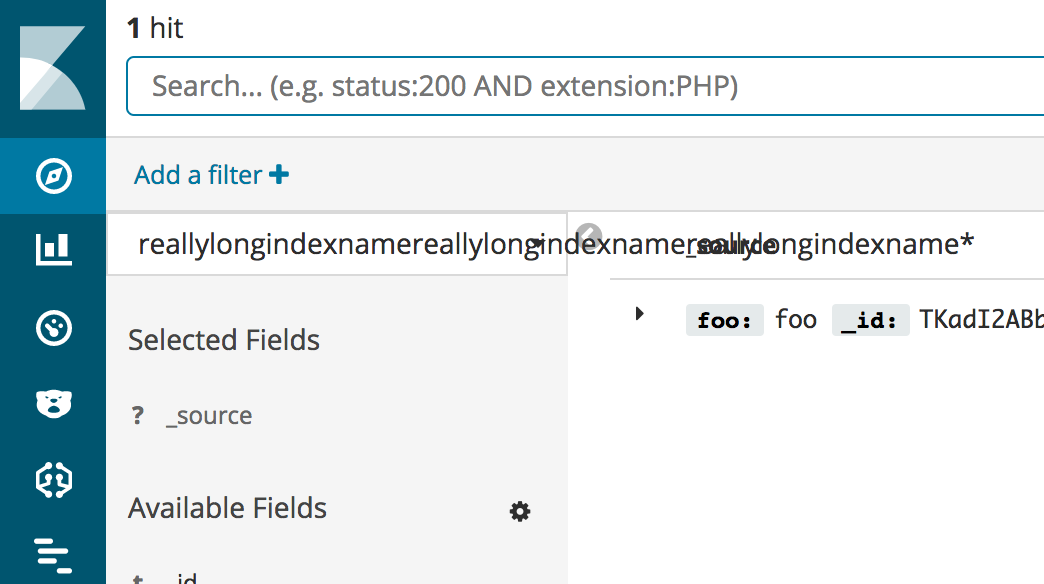1044x584 pixels.
Task: Open Dev Tools in the sidebar
Action: 54,480
